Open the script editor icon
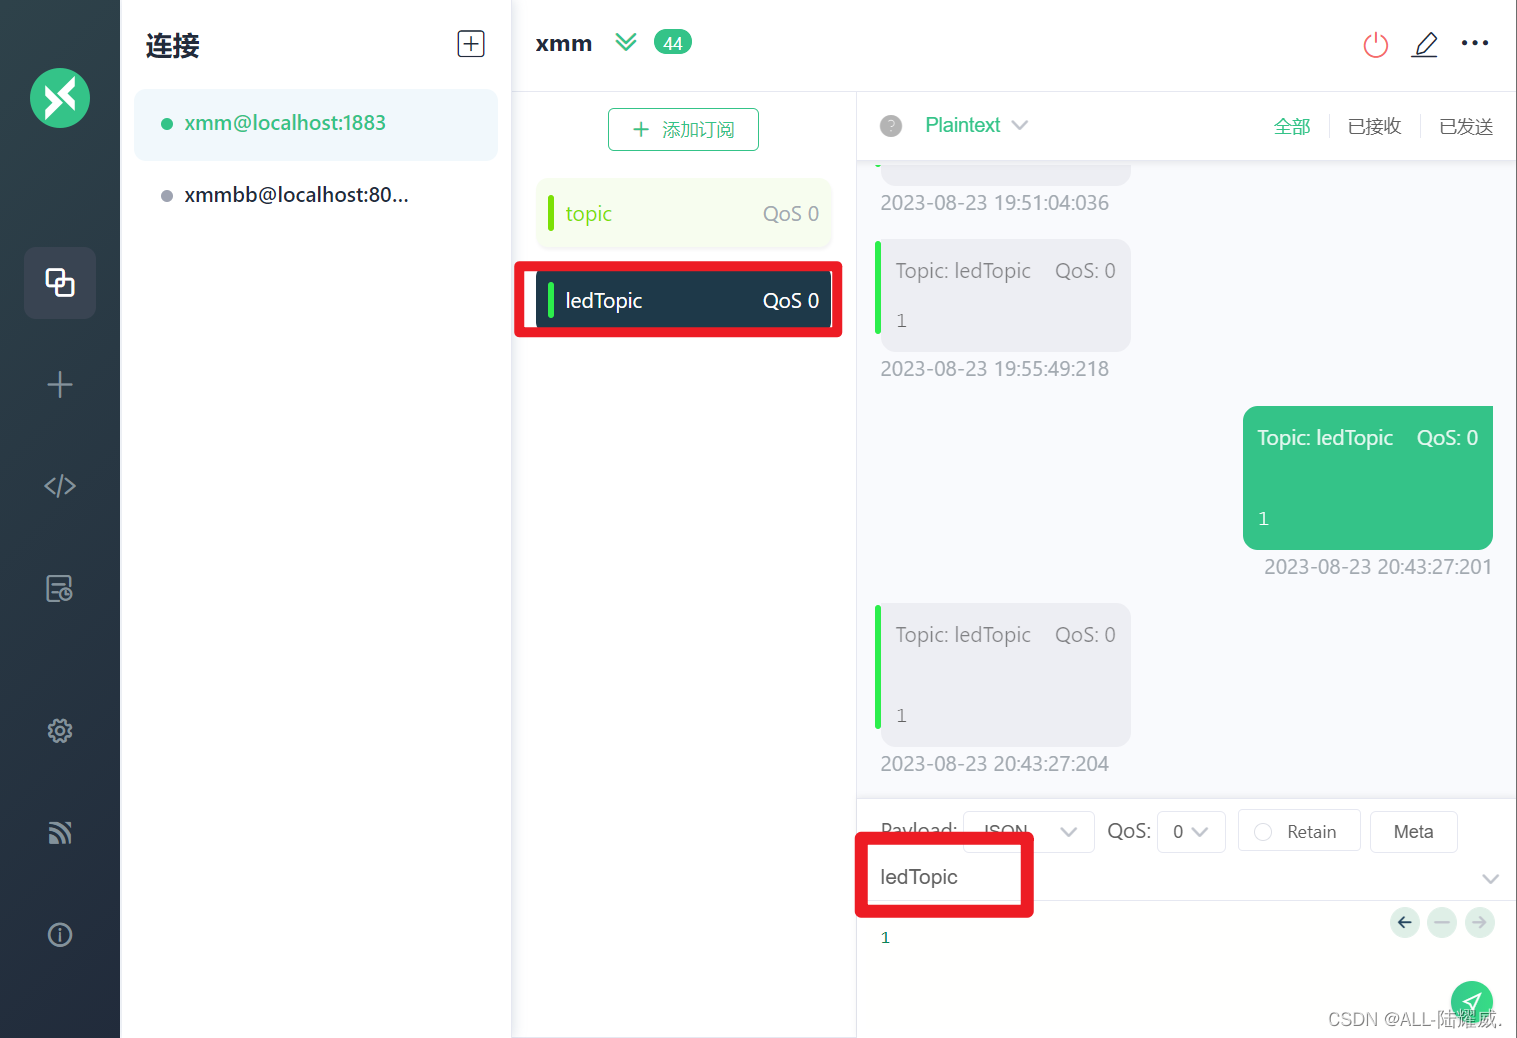Screen dimensions: 1517x1038 [59, 486]
